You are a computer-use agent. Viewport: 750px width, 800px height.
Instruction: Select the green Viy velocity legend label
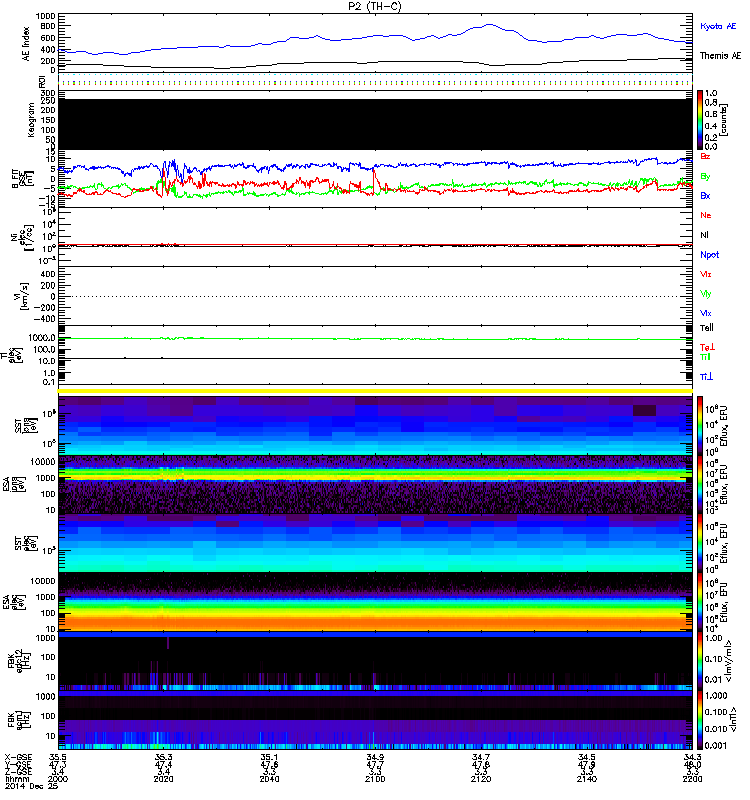click(706, 294)
